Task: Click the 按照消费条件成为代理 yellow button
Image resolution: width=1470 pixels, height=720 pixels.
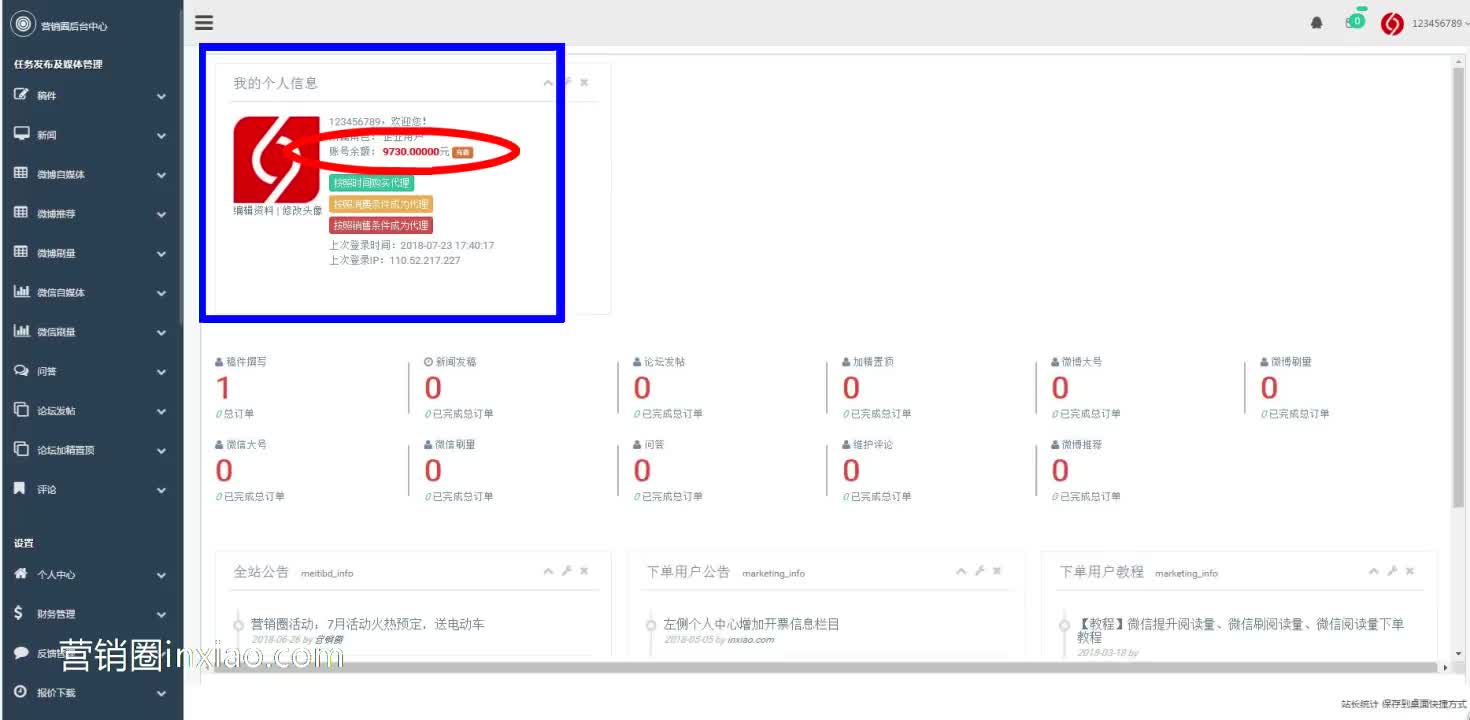Action: pyautogui.click(x=381, y=204)
